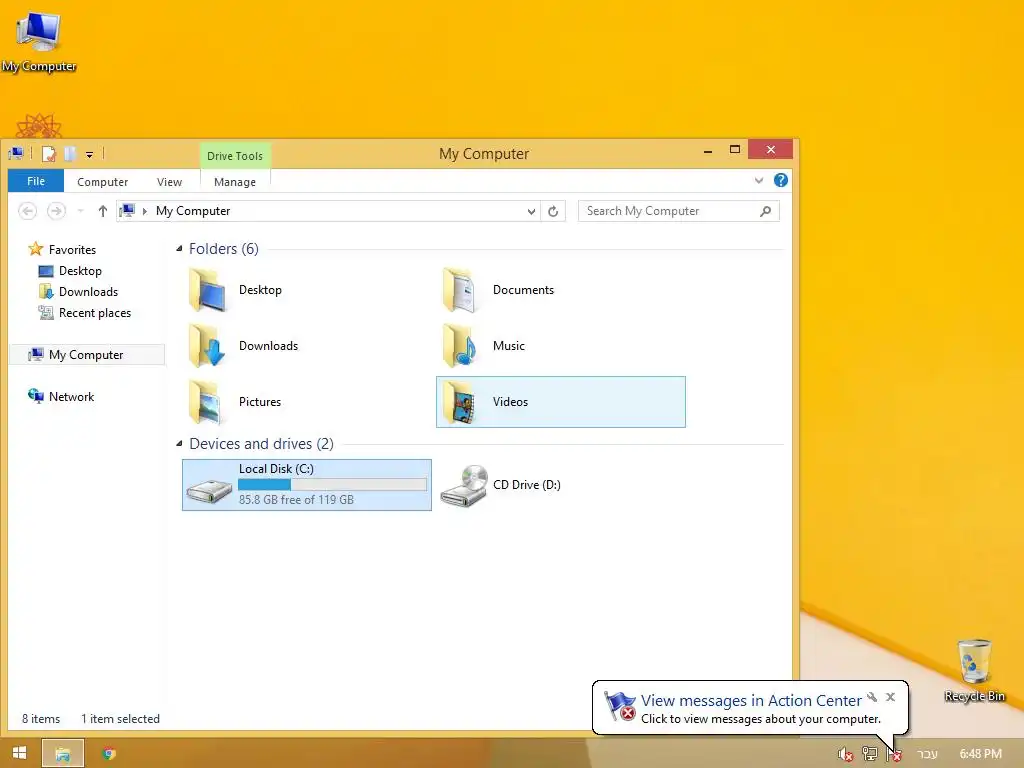The width and height of the screenshot is (1024, 768).
Task: Click the Hebrew language indicator in the taskbar
Action: click(927, 754)
